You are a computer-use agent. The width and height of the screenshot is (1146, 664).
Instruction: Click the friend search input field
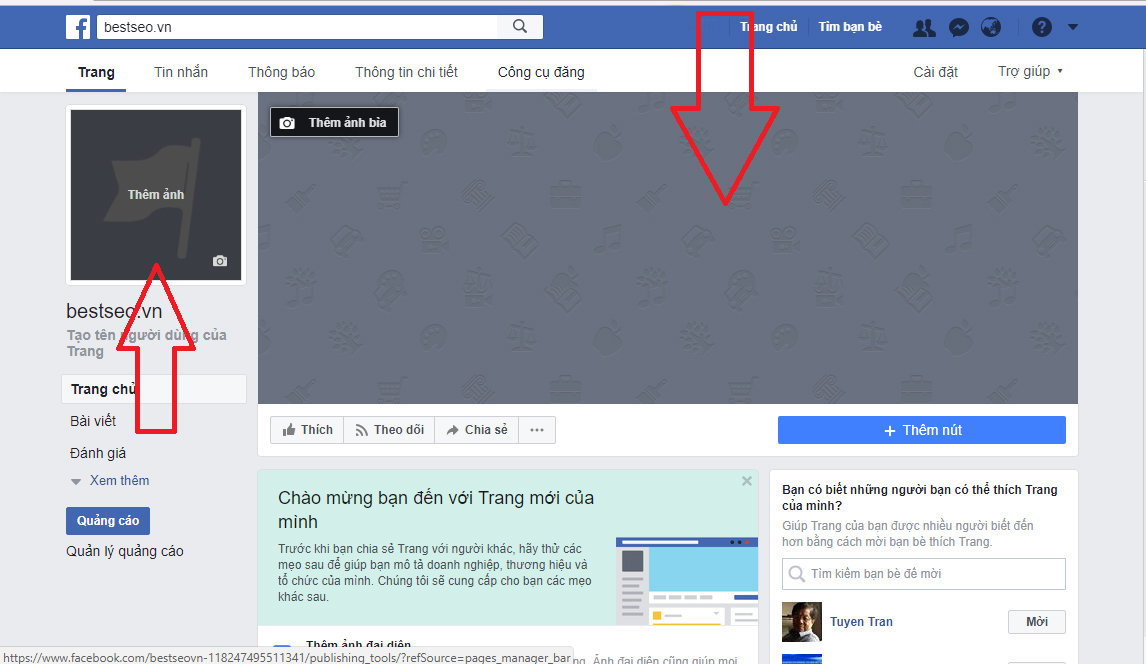(923, 574)
